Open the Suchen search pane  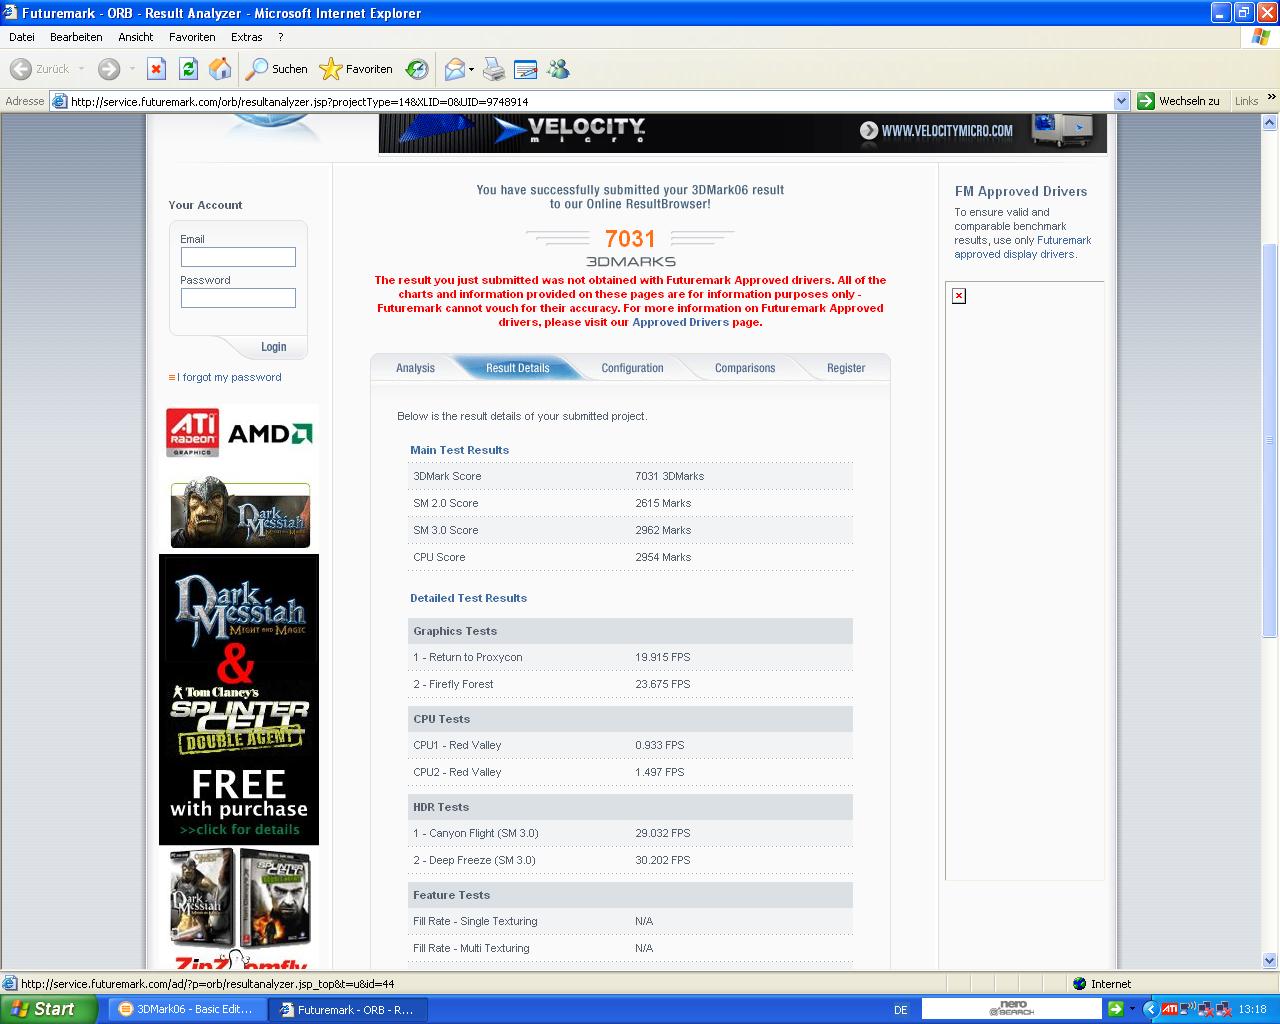click(277, 69)
